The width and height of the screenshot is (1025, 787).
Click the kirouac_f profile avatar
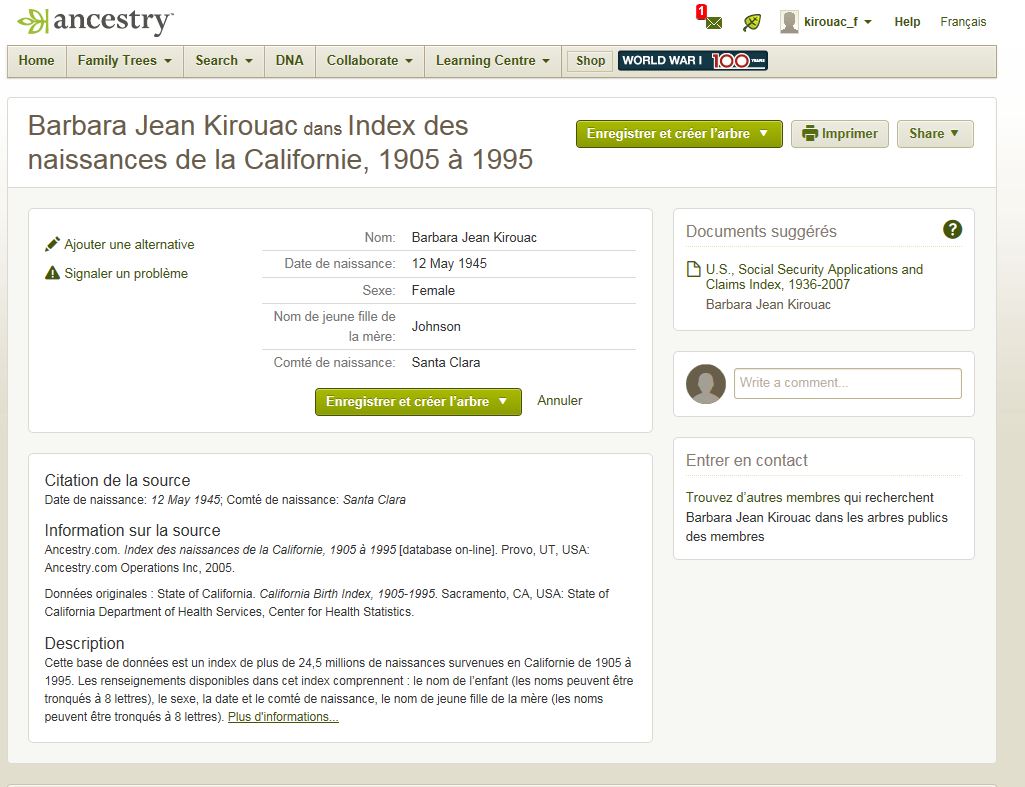(x=789, y=22)
